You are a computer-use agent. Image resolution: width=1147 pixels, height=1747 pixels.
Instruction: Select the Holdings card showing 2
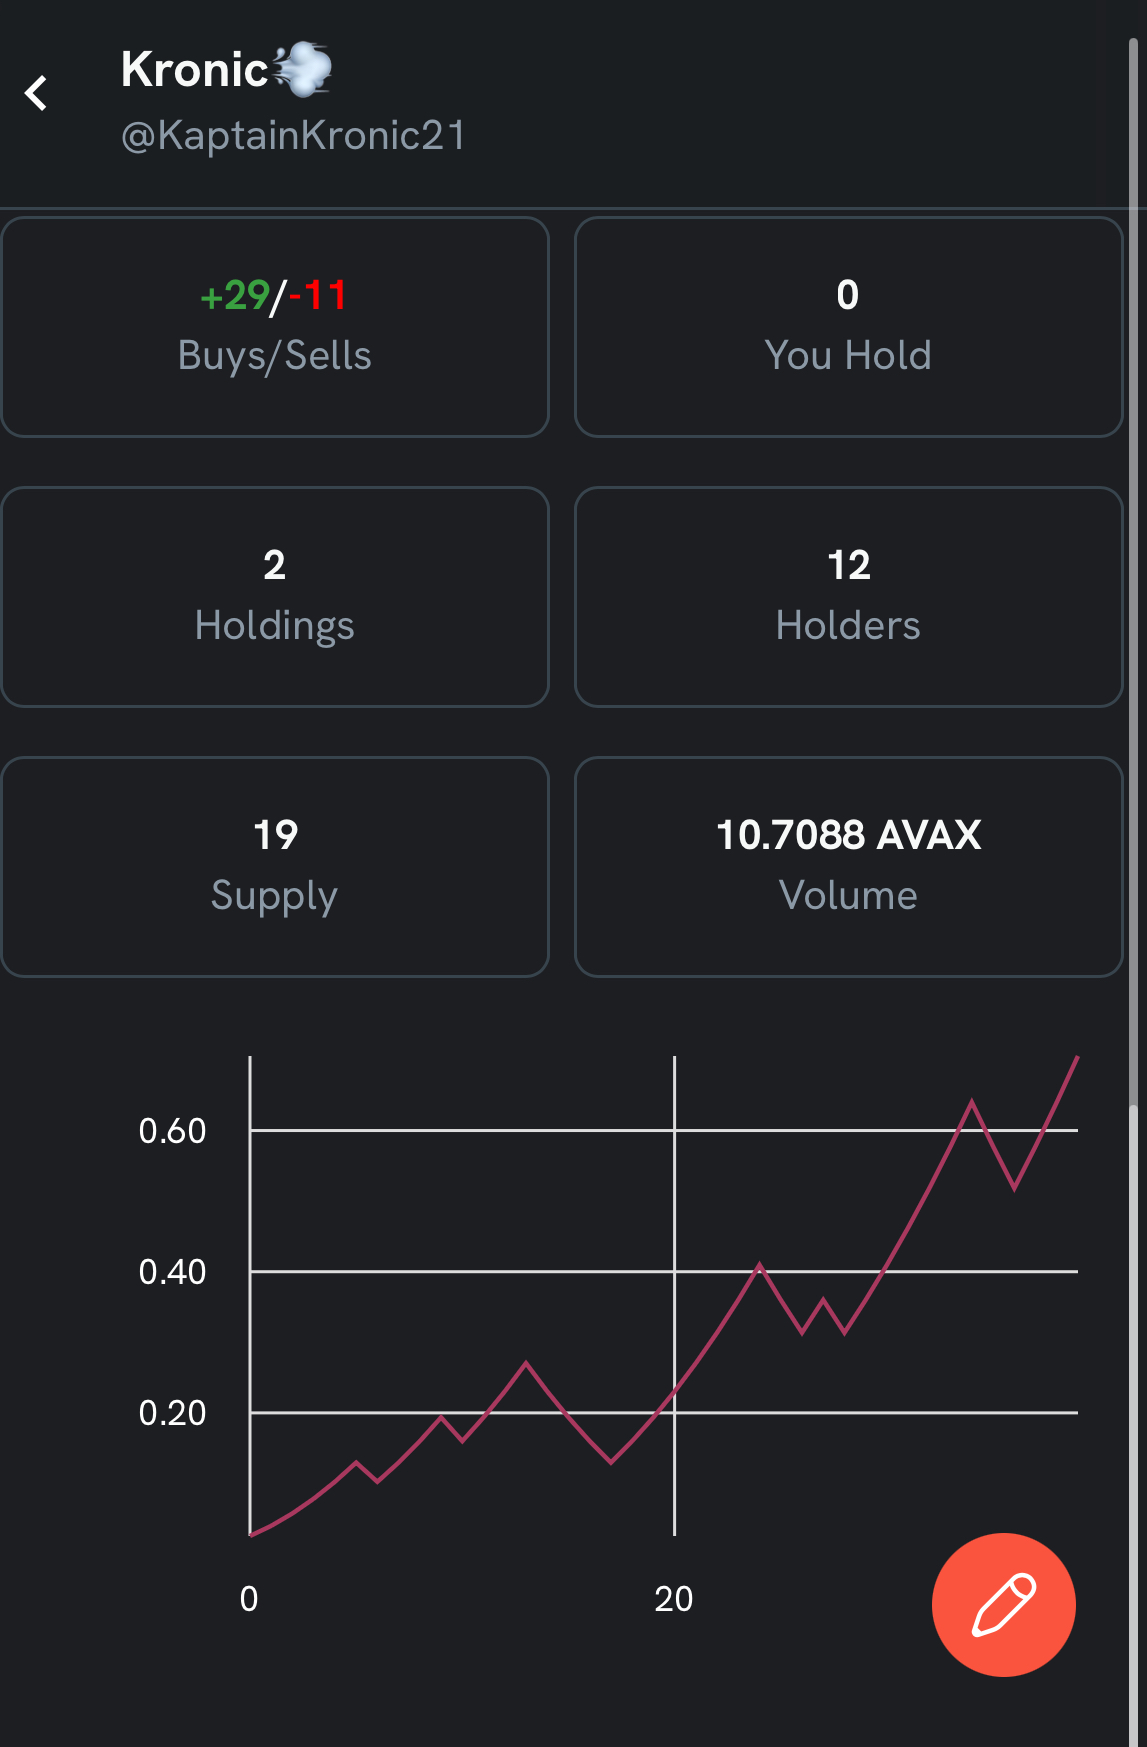tap(275, 597)
